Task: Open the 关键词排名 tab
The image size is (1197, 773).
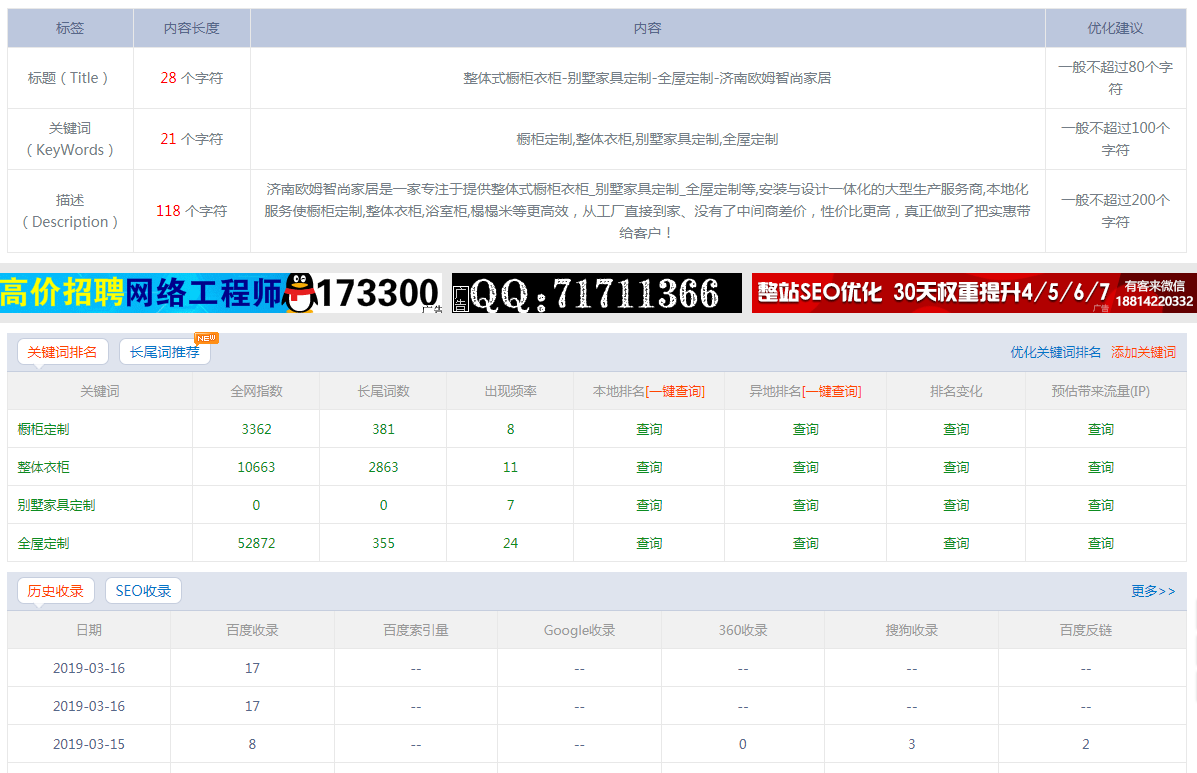Action: (x=62, y=352)
